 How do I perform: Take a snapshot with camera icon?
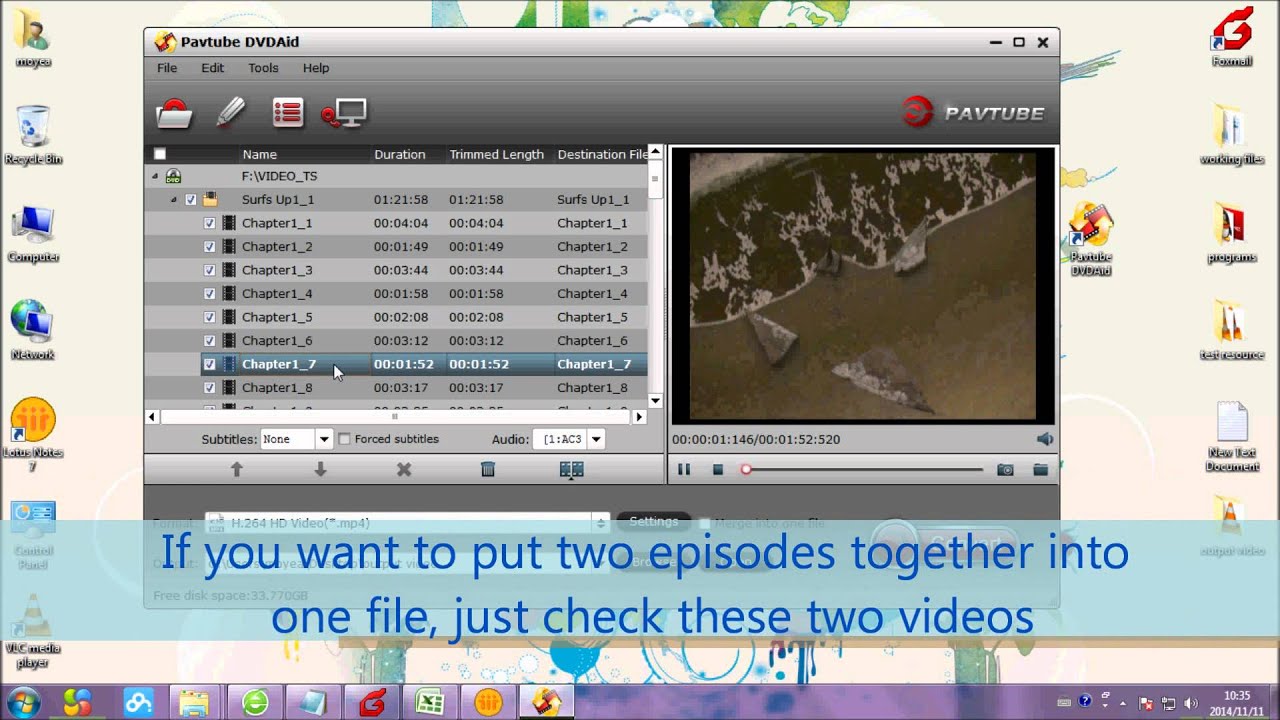(x=1006, y=469)
